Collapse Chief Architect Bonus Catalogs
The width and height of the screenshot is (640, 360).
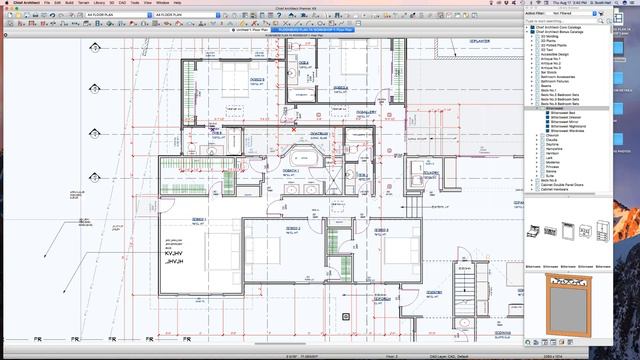tap(527, 32)
